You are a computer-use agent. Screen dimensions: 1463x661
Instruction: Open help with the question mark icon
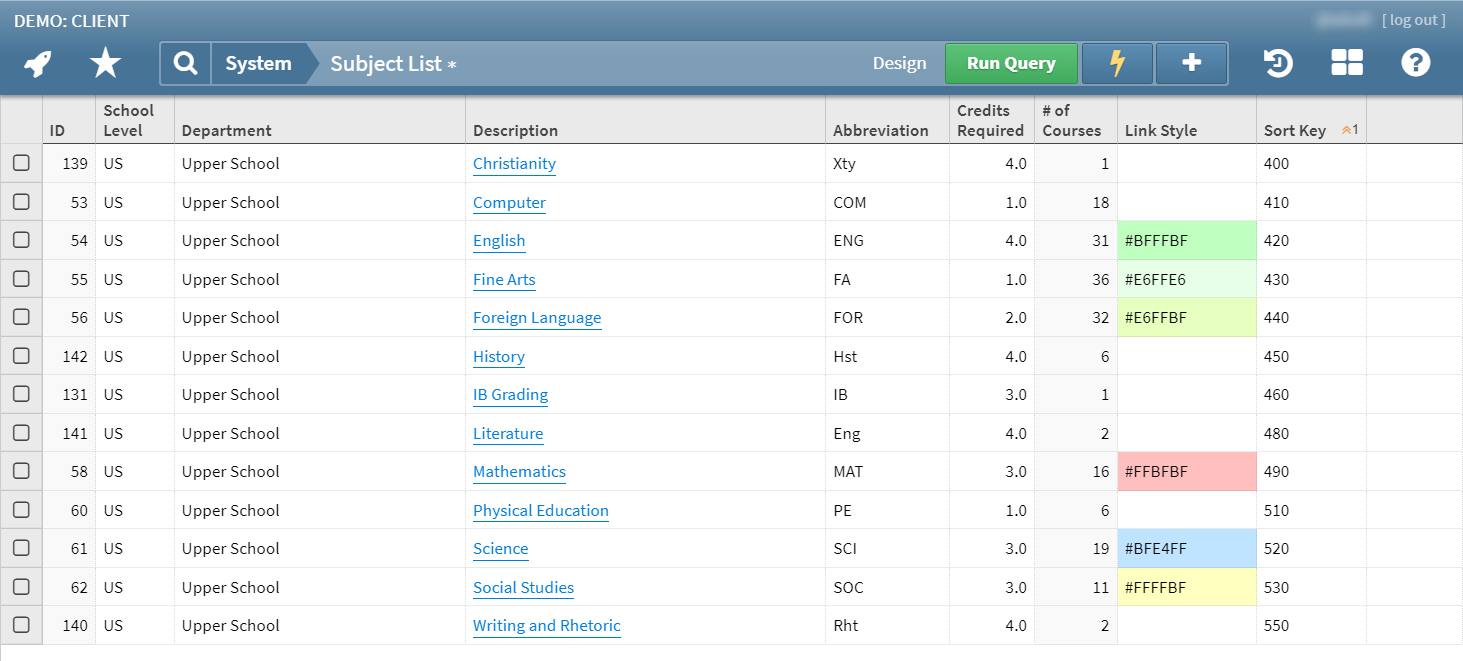click(1415, 64)
